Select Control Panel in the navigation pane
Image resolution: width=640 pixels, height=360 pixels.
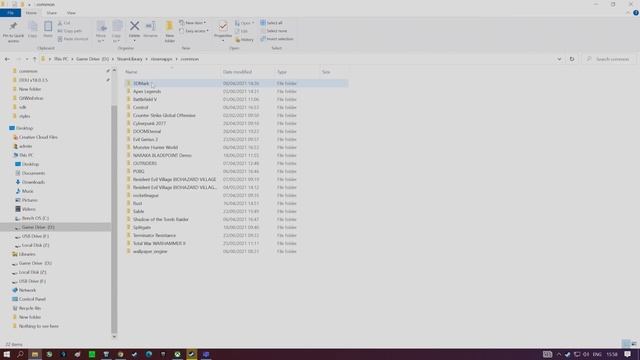[32, 299]
